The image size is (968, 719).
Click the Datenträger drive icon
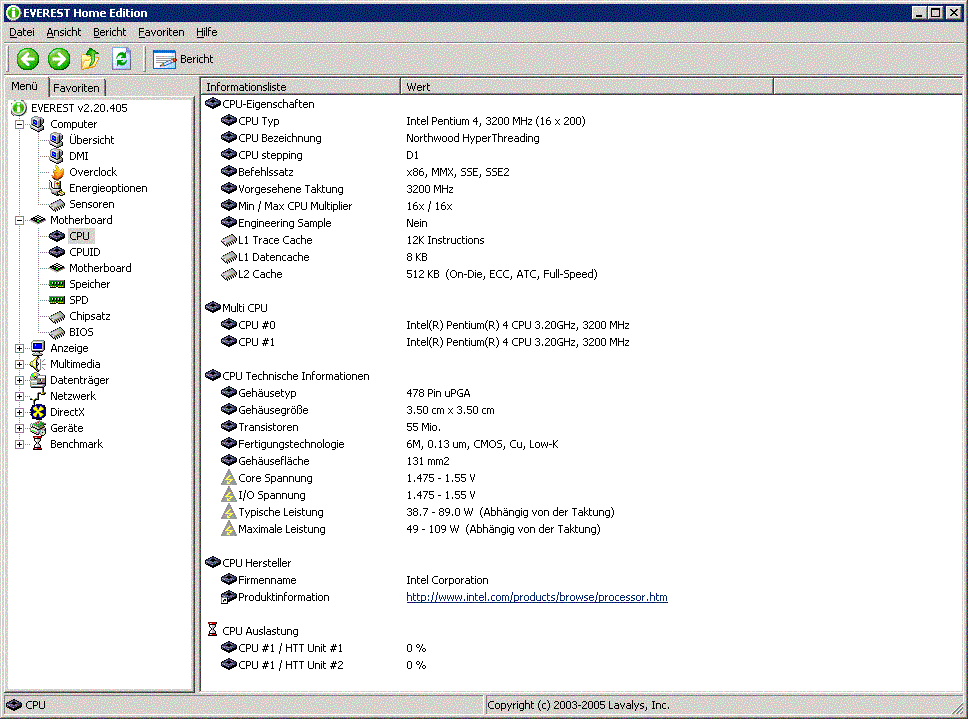click(38, 380)
